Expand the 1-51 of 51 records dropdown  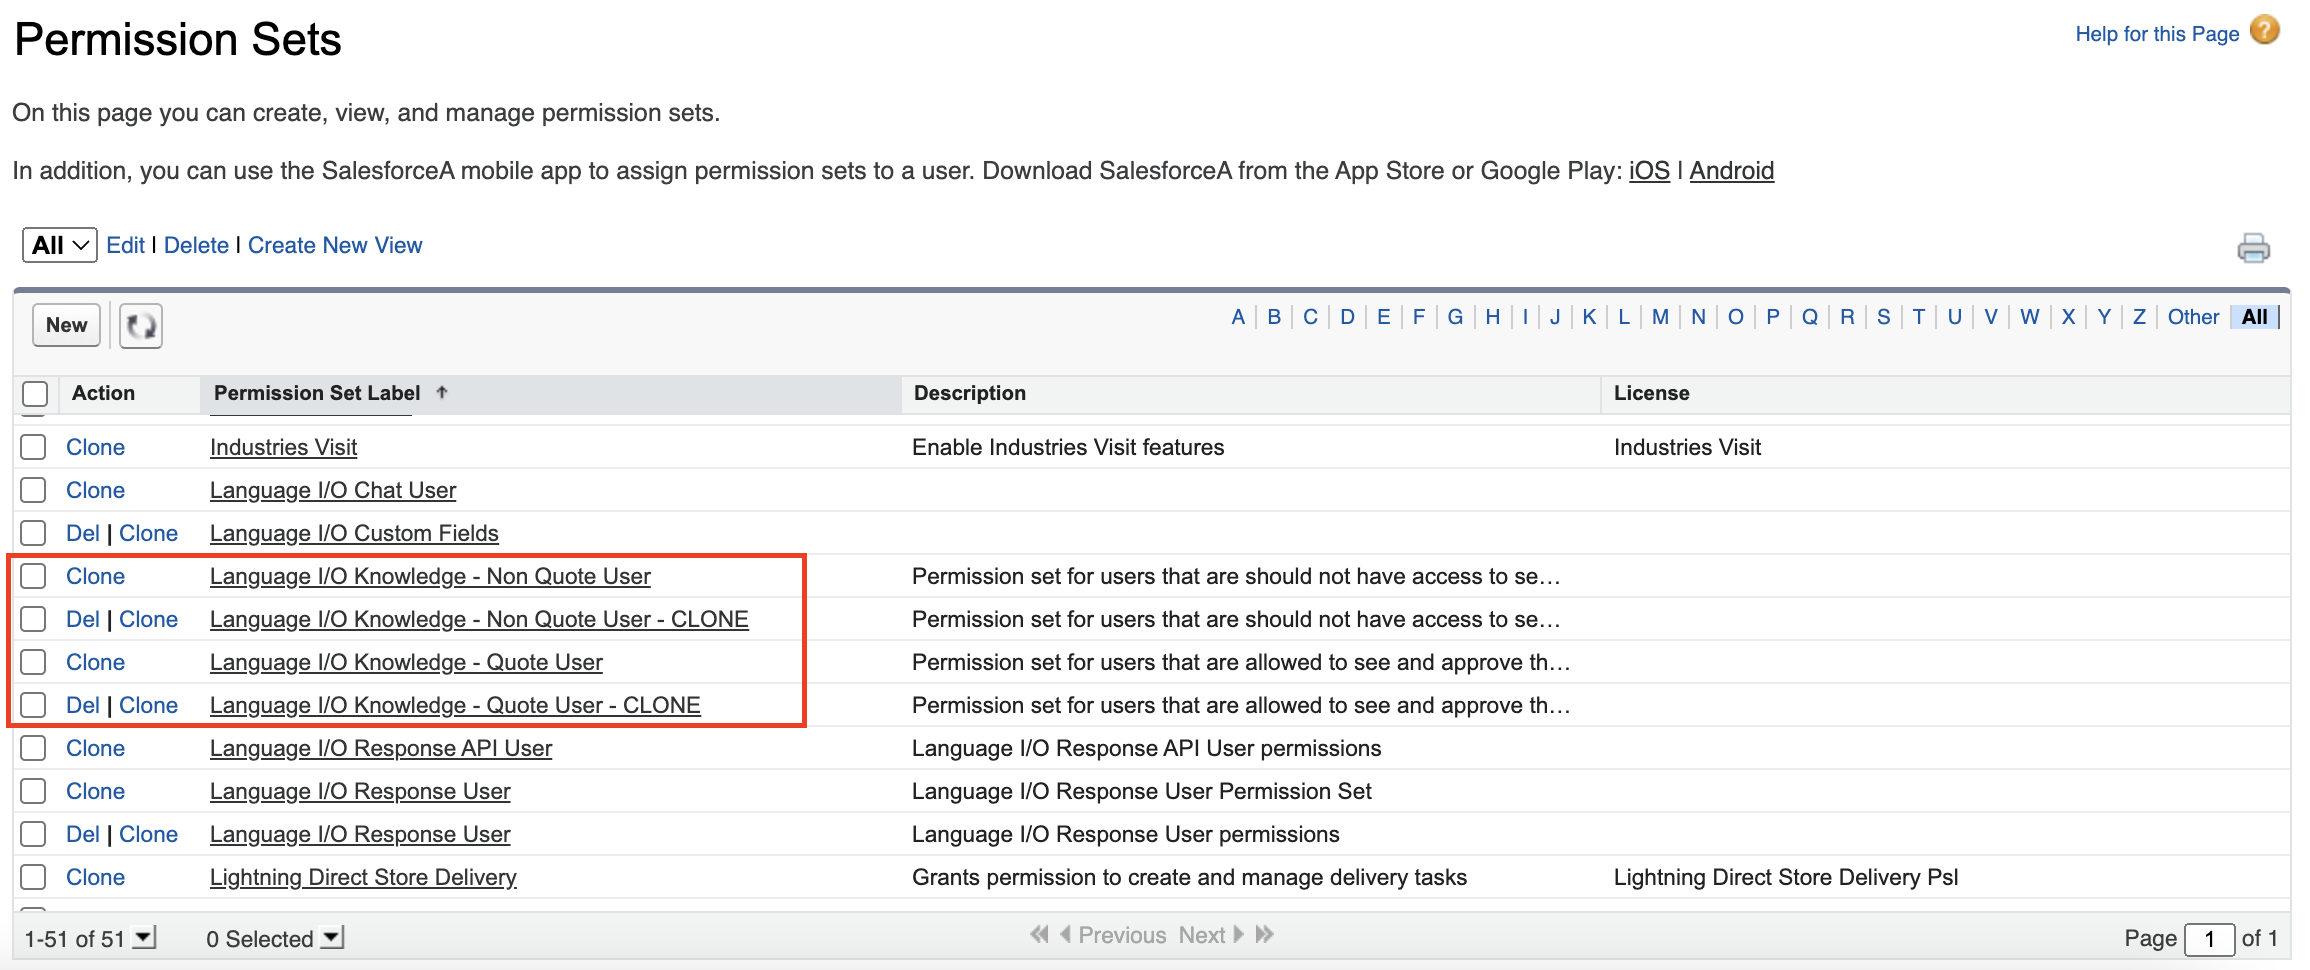coord(145,938)
